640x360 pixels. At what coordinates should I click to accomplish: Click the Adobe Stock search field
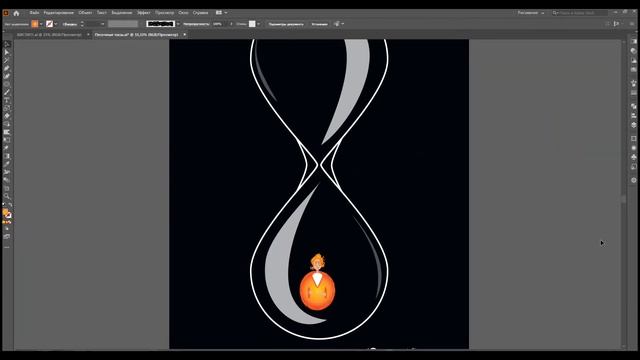[x=580, y=13]
